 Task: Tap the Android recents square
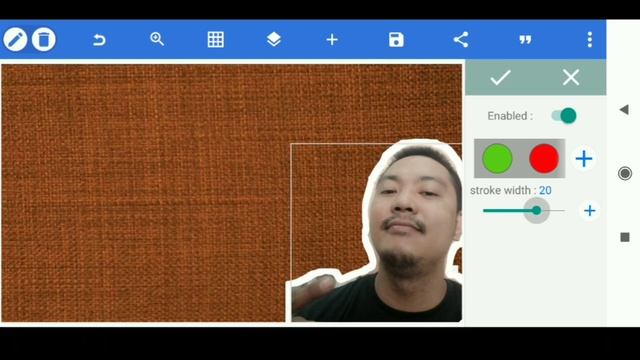625,237
